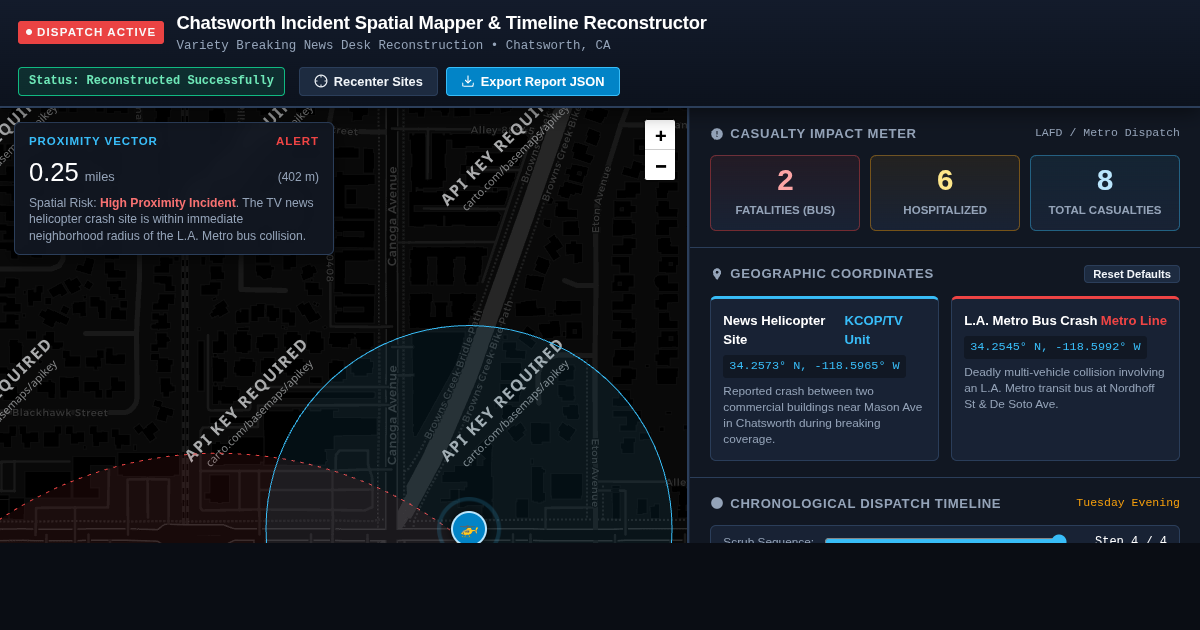Adjust the Scrub Sequence slider handle
The image size is (1200, 630).
coord(1059,541)
